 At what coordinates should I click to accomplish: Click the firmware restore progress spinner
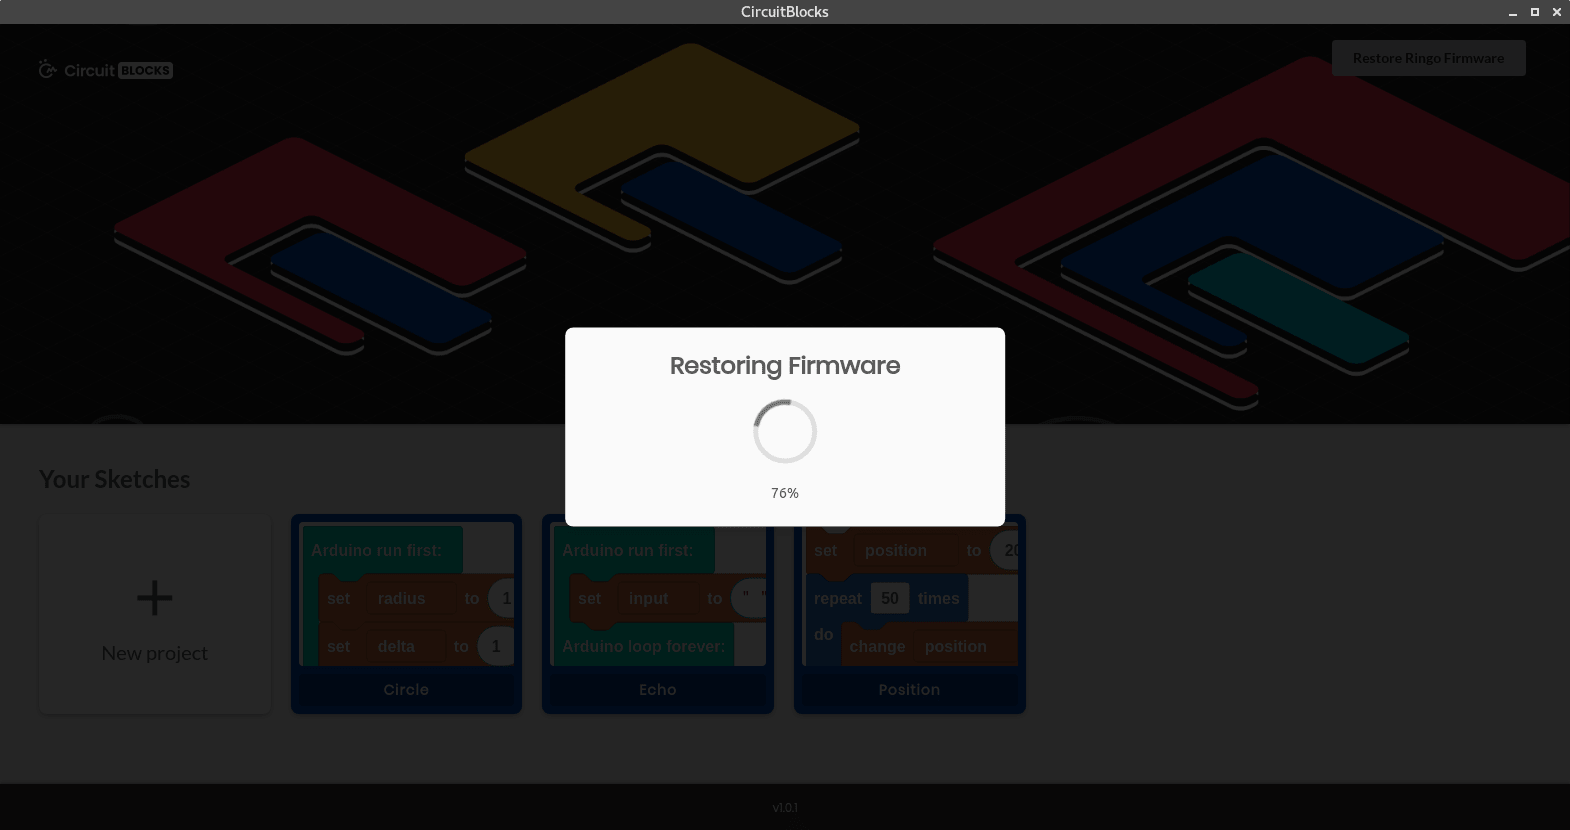(785, 431)
